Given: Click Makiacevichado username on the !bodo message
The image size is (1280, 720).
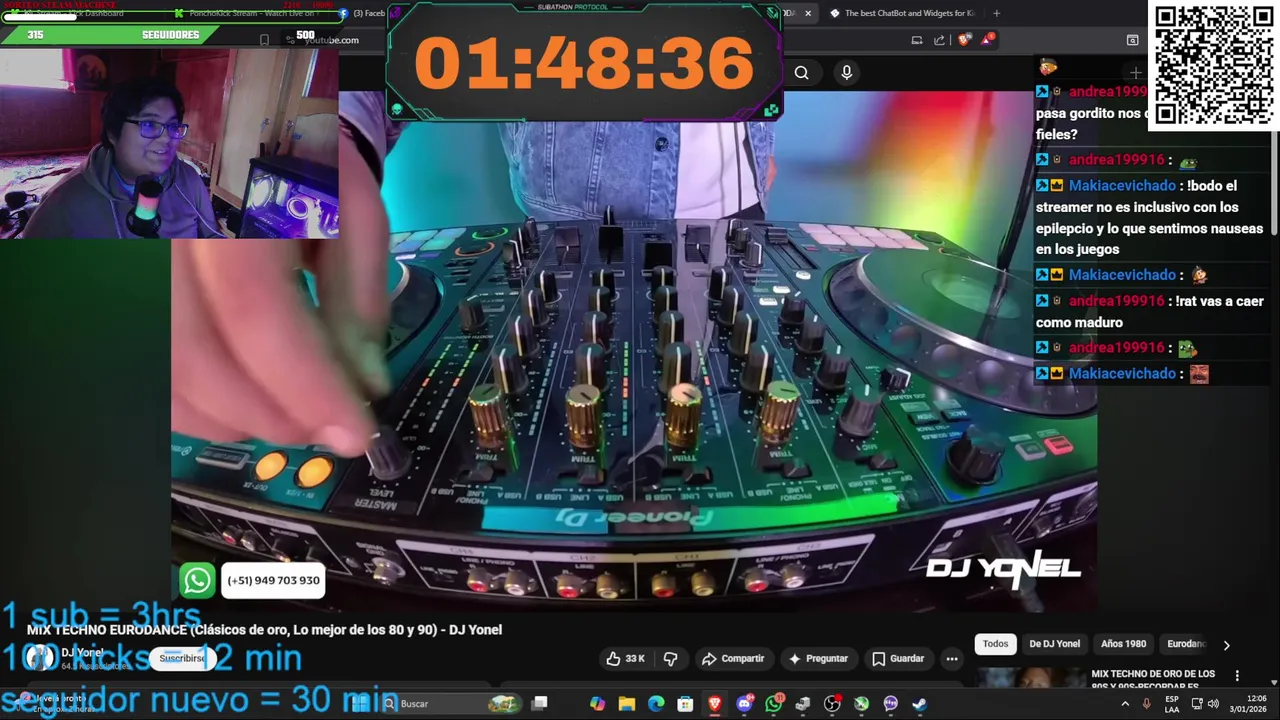Looking at the screenshot, I should pyautogui.click(x=1122, y=186).
